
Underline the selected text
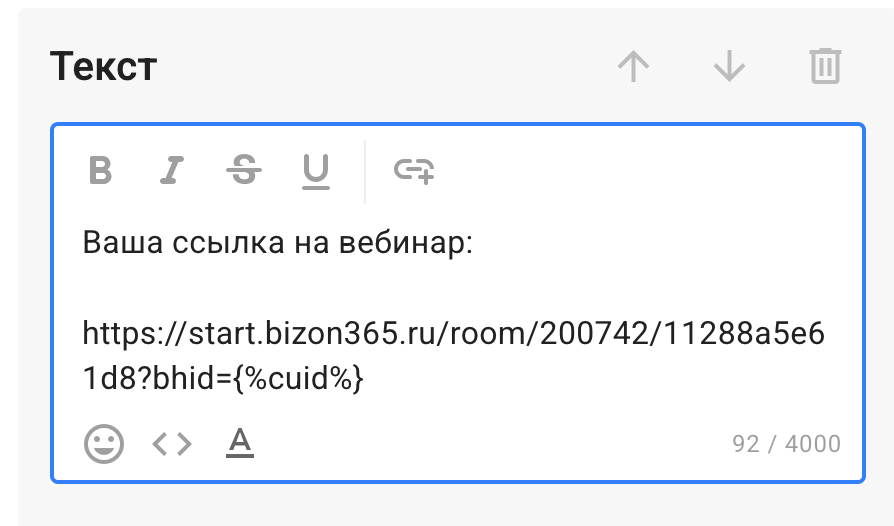[316, 171]
